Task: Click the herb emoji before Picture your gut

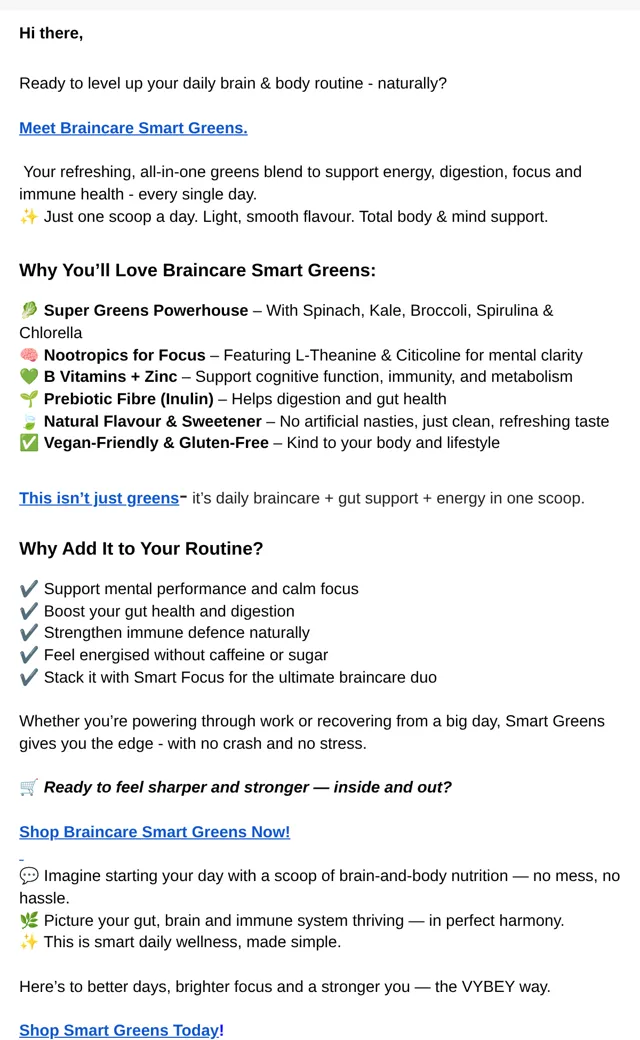Action: click(x=29, y=921)
